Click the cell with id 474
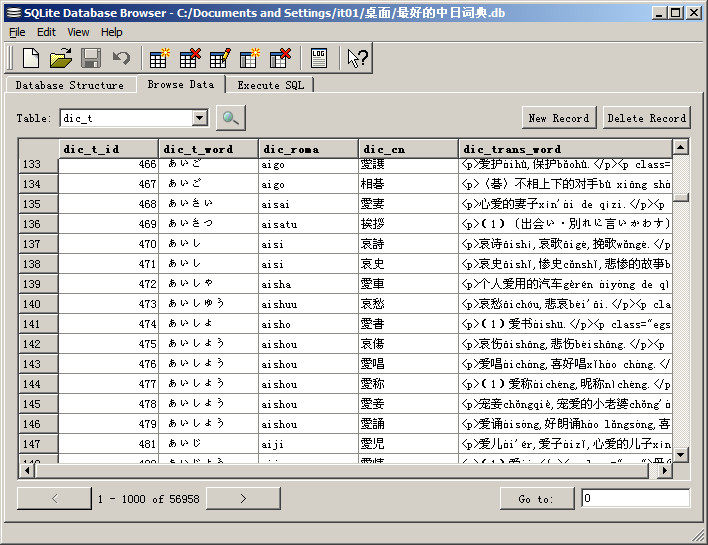The image size is (708, 545). [x=108, y=324]
